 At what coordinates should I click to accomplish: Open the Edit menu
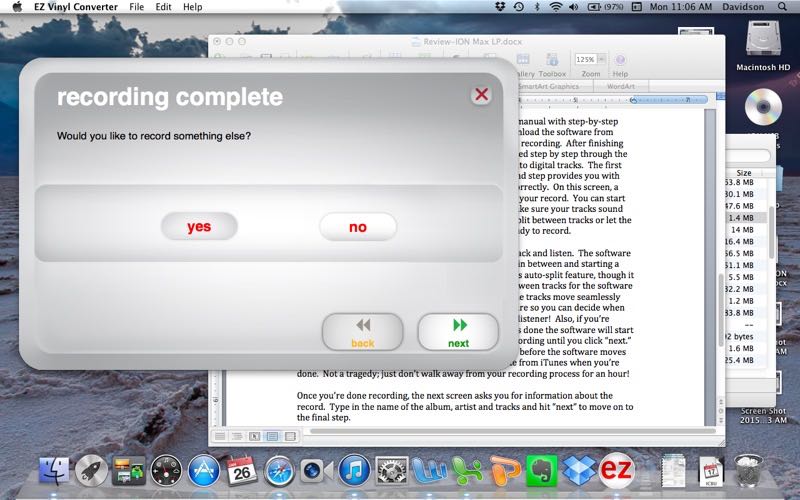(x=164, y=7)
